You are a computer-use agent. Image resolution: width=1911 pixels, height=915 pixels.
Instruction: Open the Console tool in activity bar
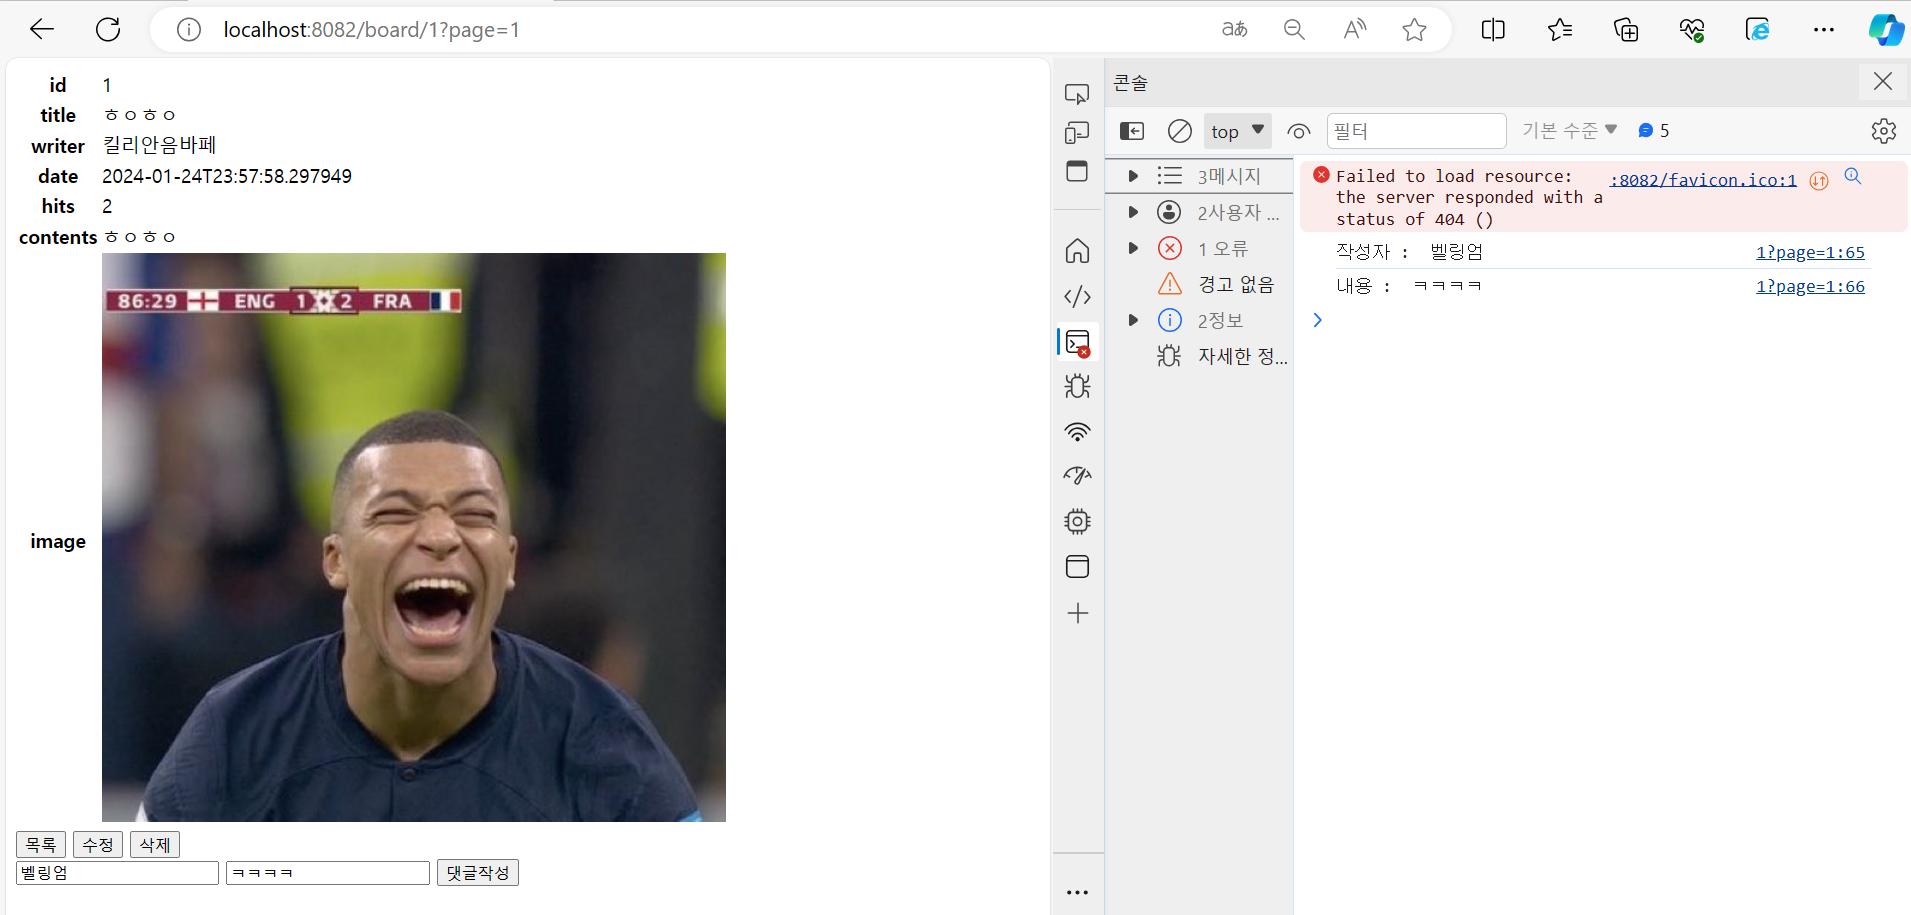tap(1078, 342)
